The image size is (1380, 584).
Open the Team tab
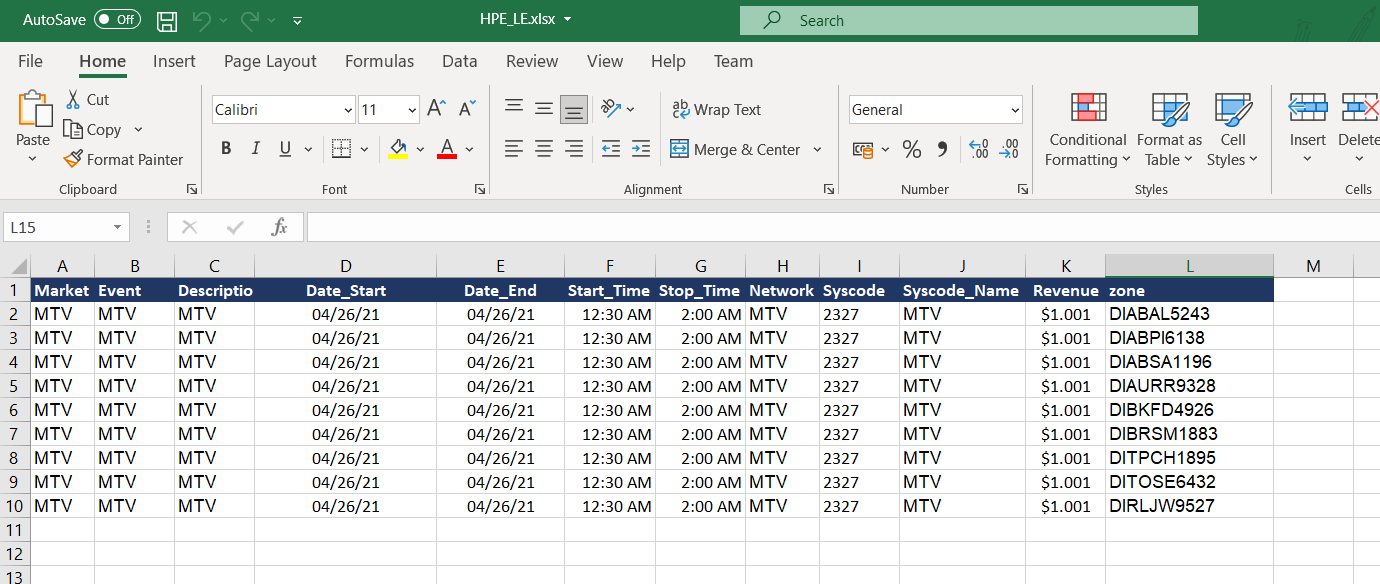(x=733, y=61)
